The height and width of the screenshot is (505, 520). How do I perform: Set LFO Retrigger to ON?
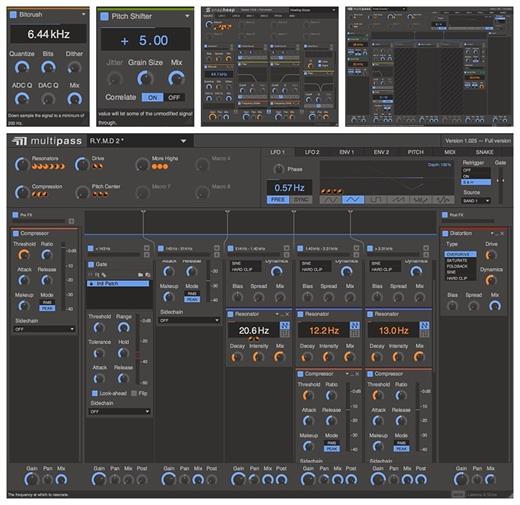[476, 176]
